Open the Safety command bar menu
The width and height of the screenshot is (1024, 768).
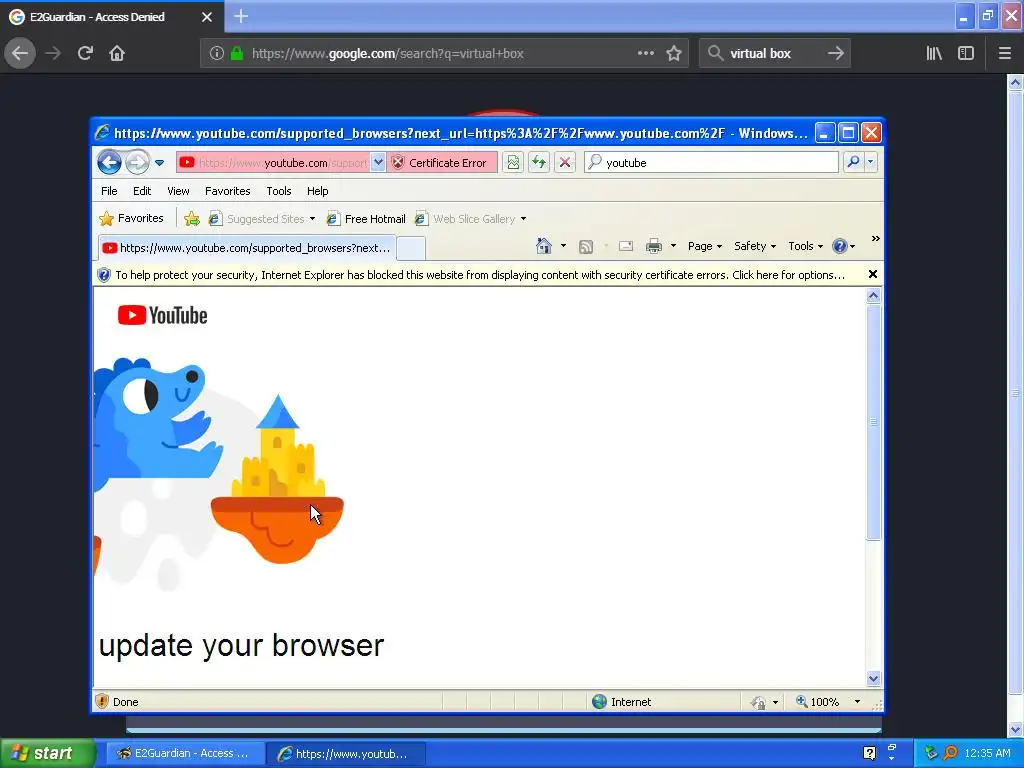755,246
